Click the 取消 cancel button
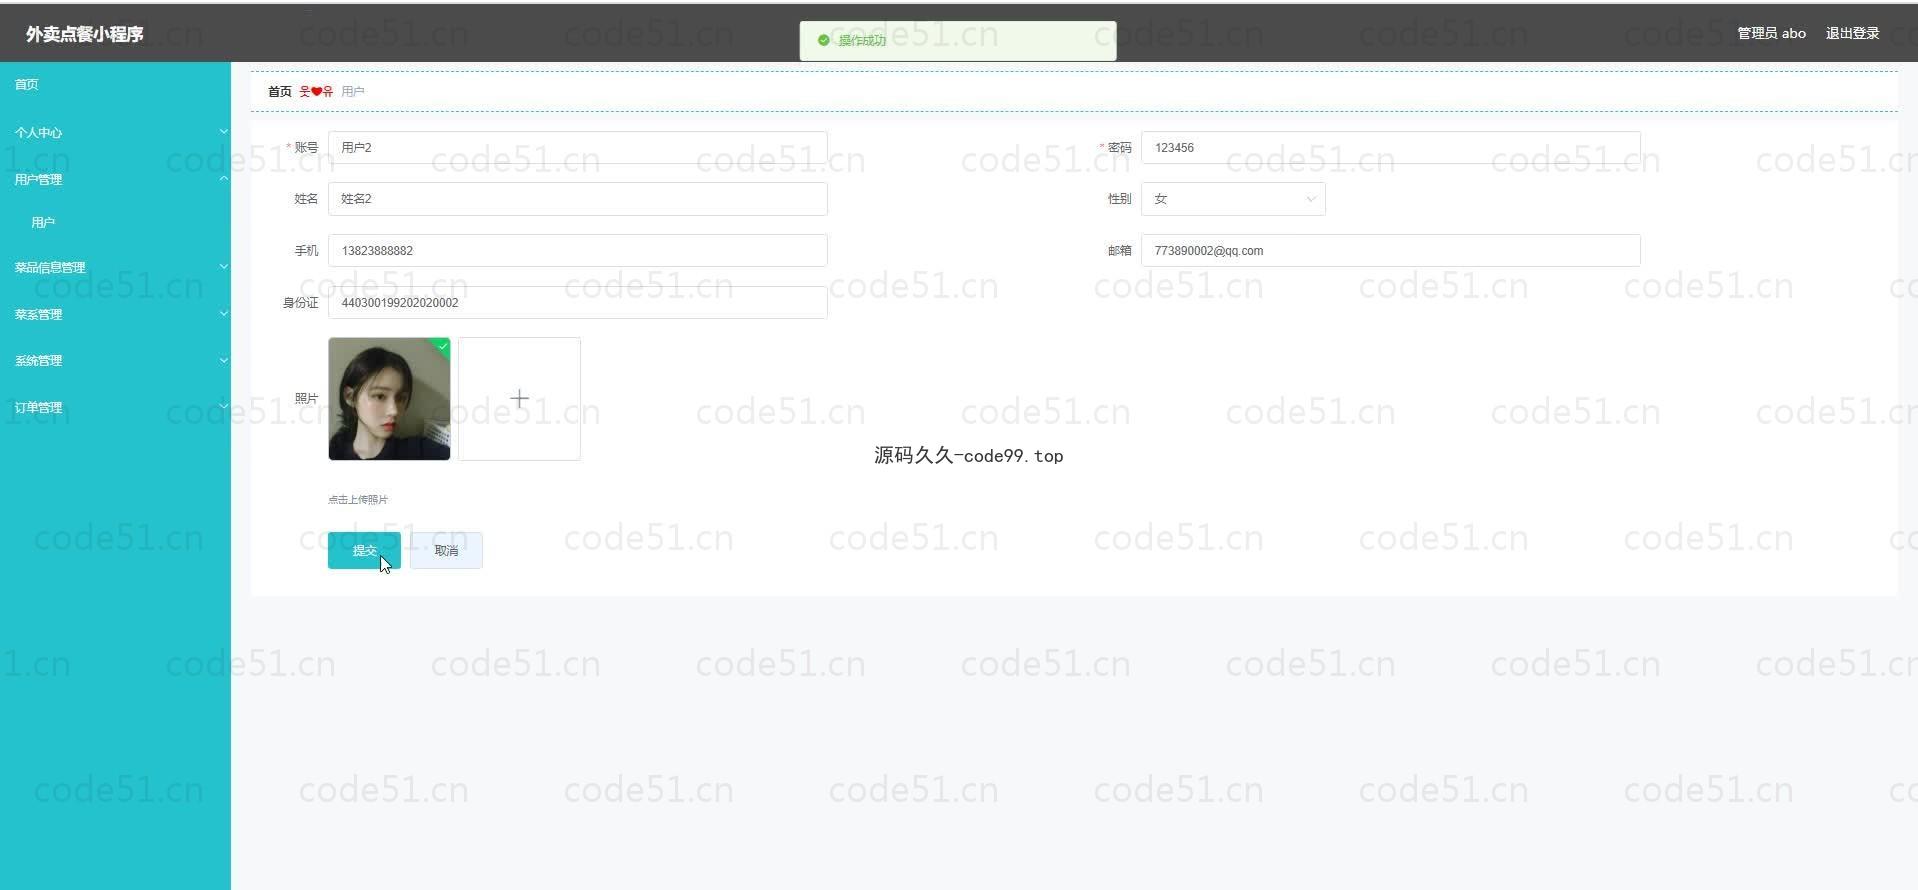Viewport: 1918px width, 890px height. point(446,550)
